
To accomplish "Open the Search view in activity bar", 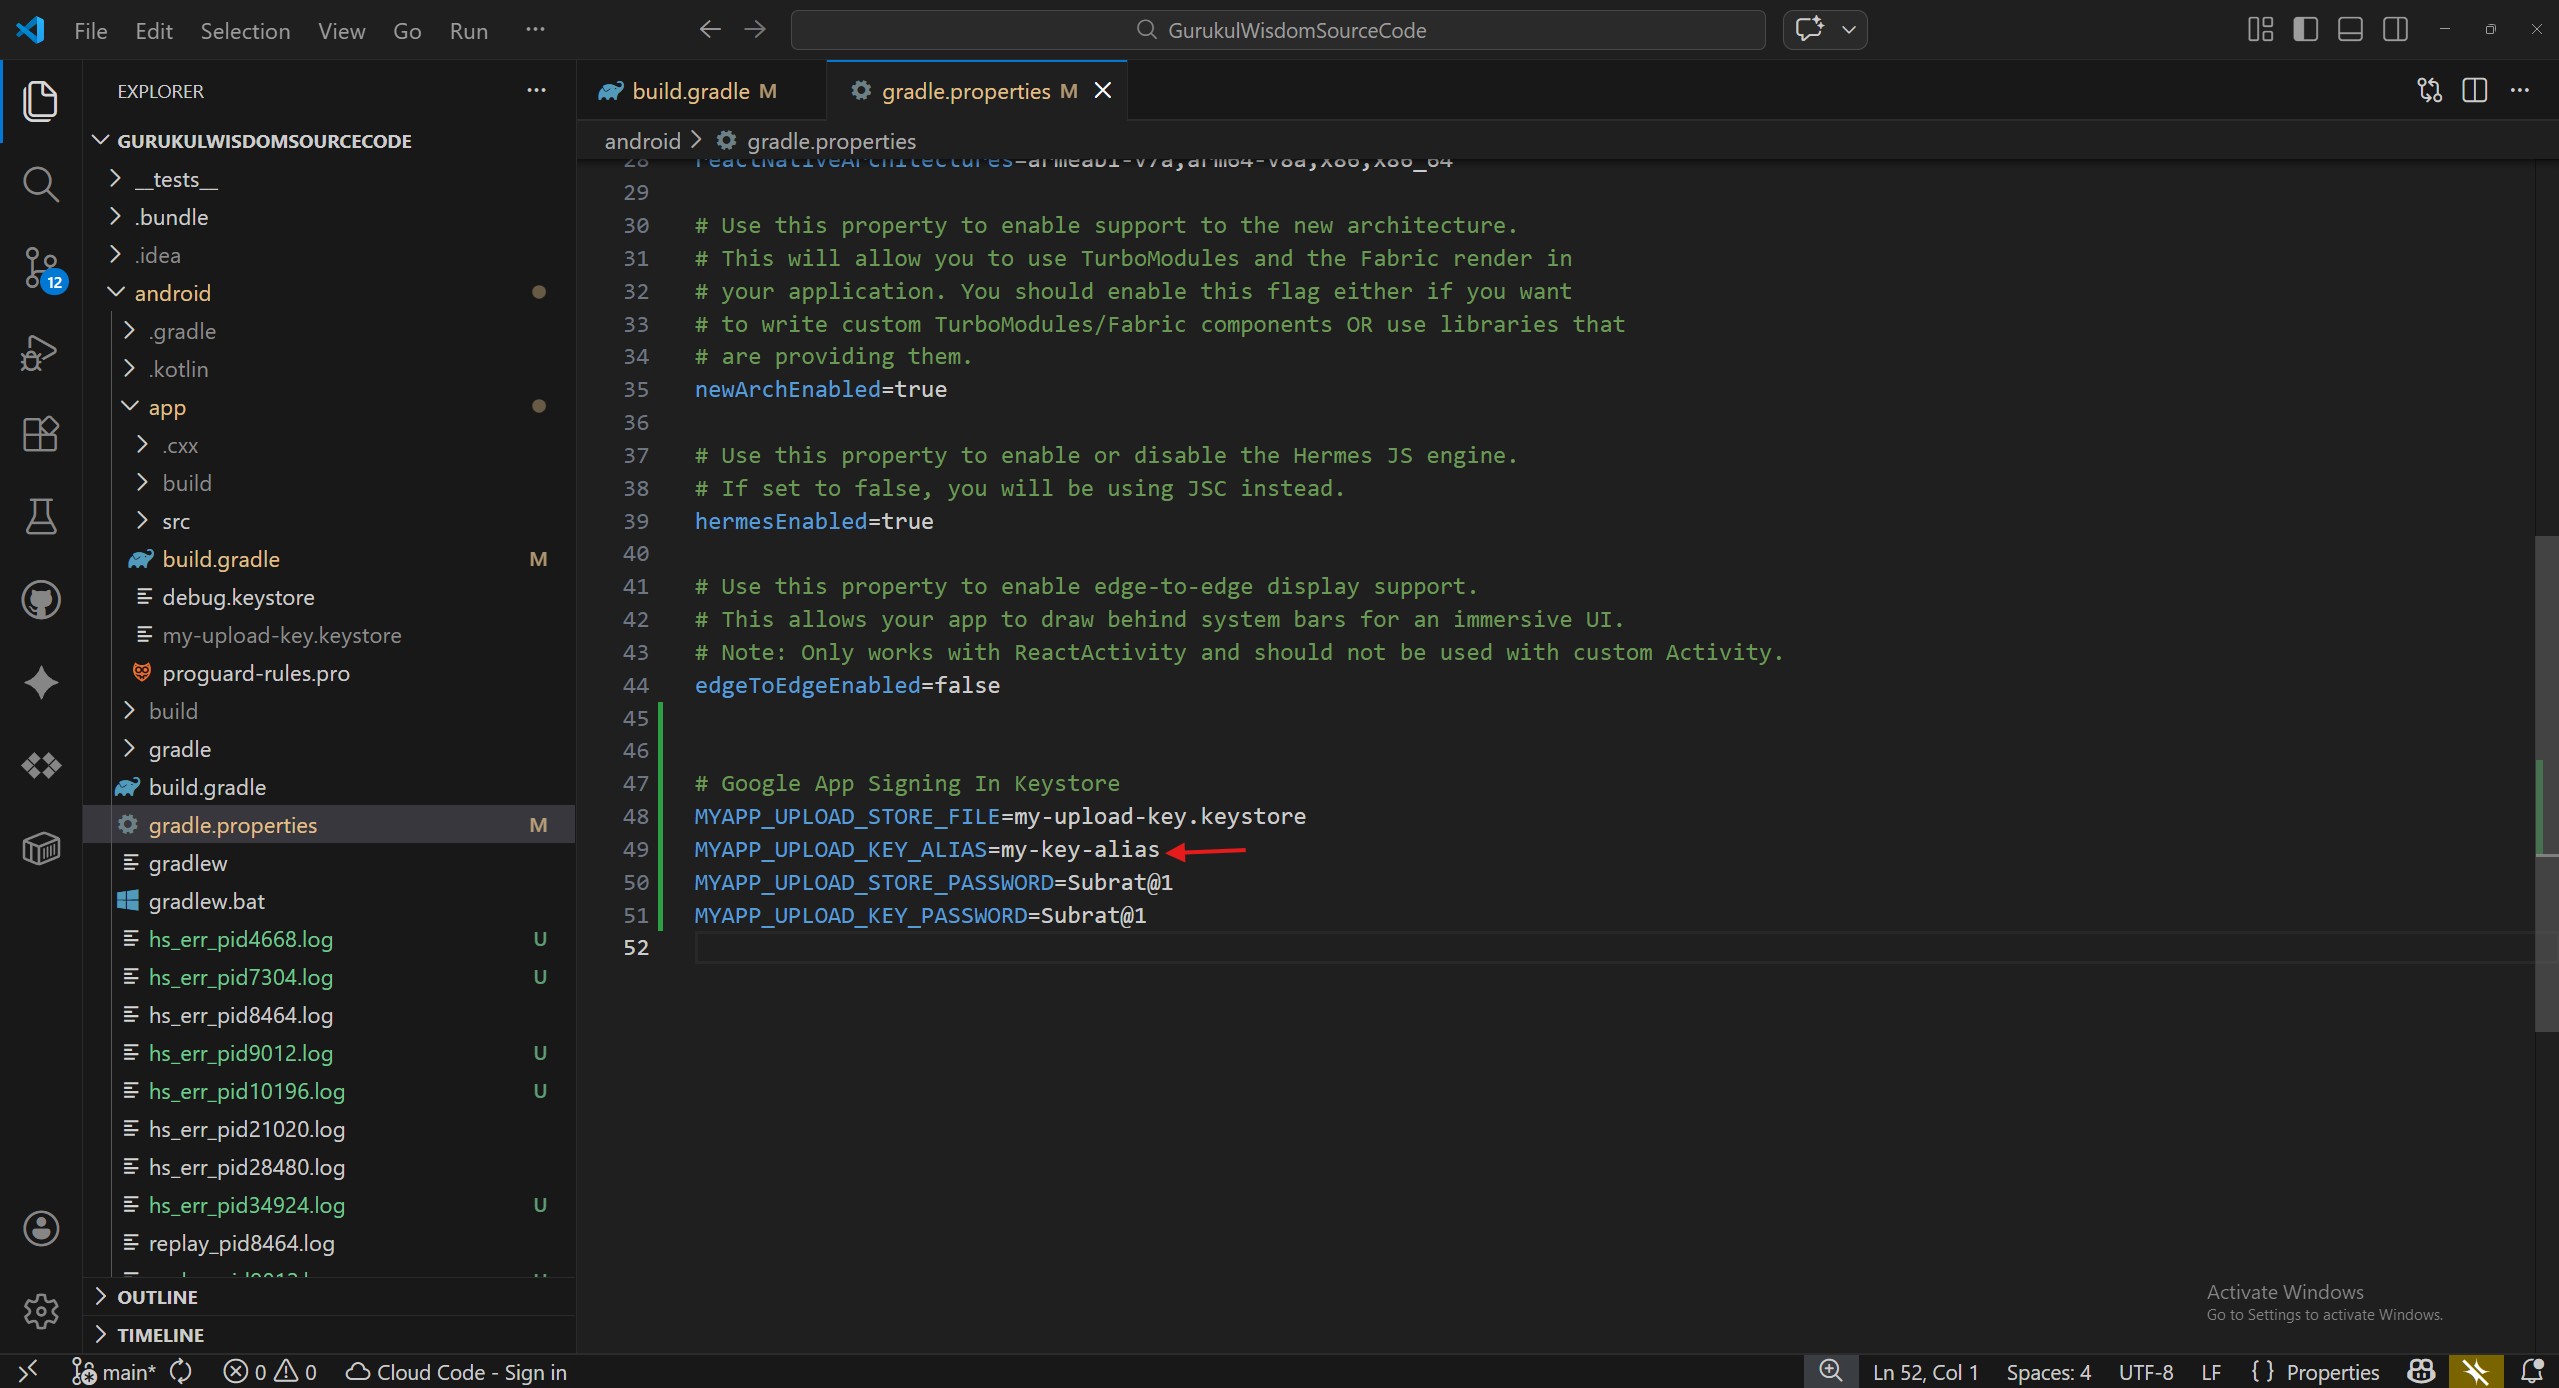I will coord(40,184).
